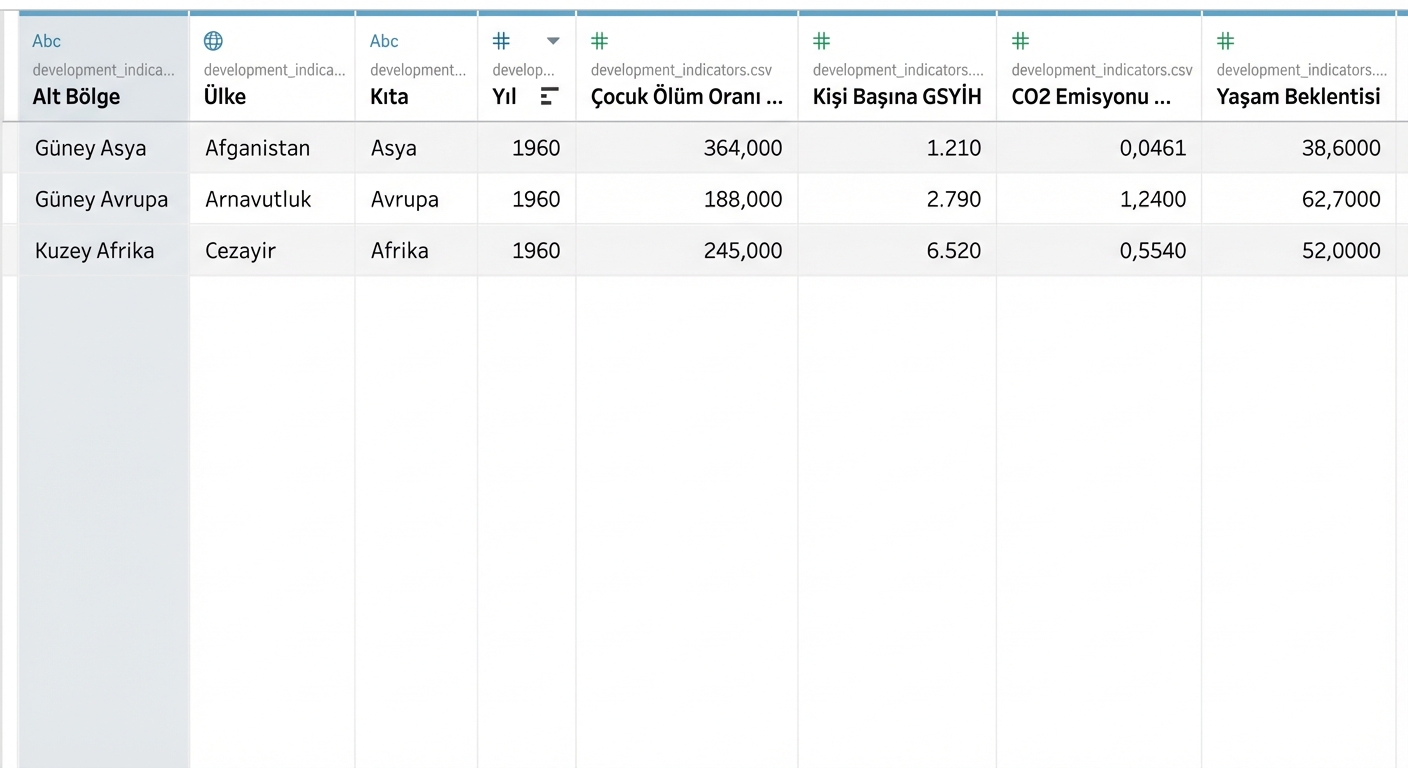
Task: Click the Afganistan cell in the Ülke column
Action: (x=257, y=148)
